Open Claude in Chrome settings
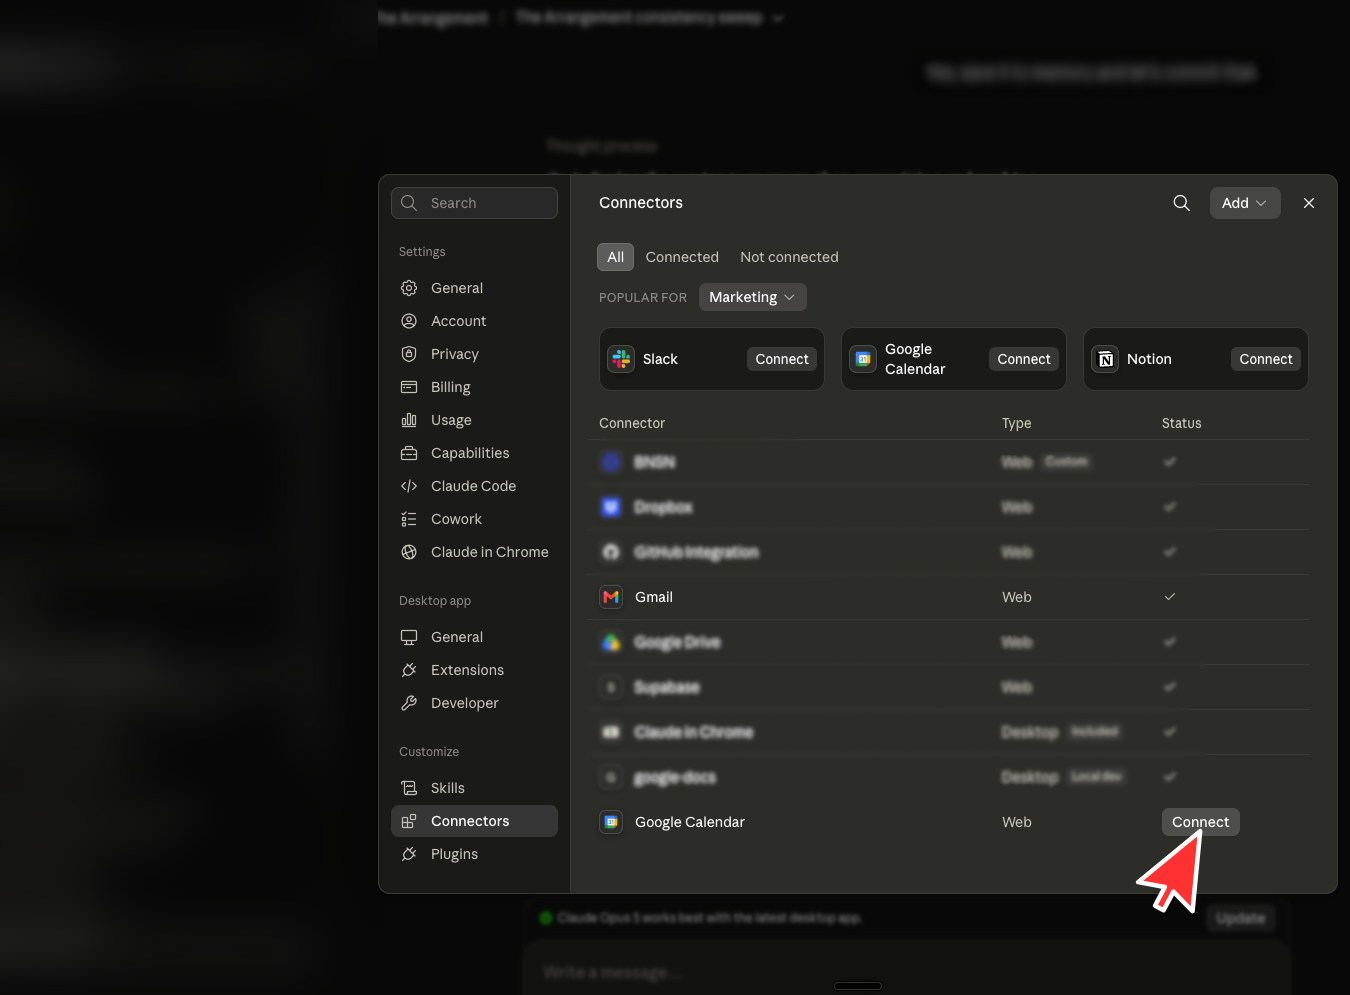Image resolution: width=1350 pixels, height=995 pixels. pyautogui.click(x=474, y=552)
